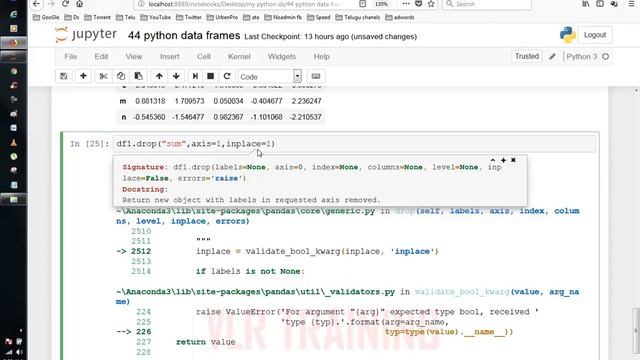Open the Edit menu

pyautogui.click(x=101, y=57)
